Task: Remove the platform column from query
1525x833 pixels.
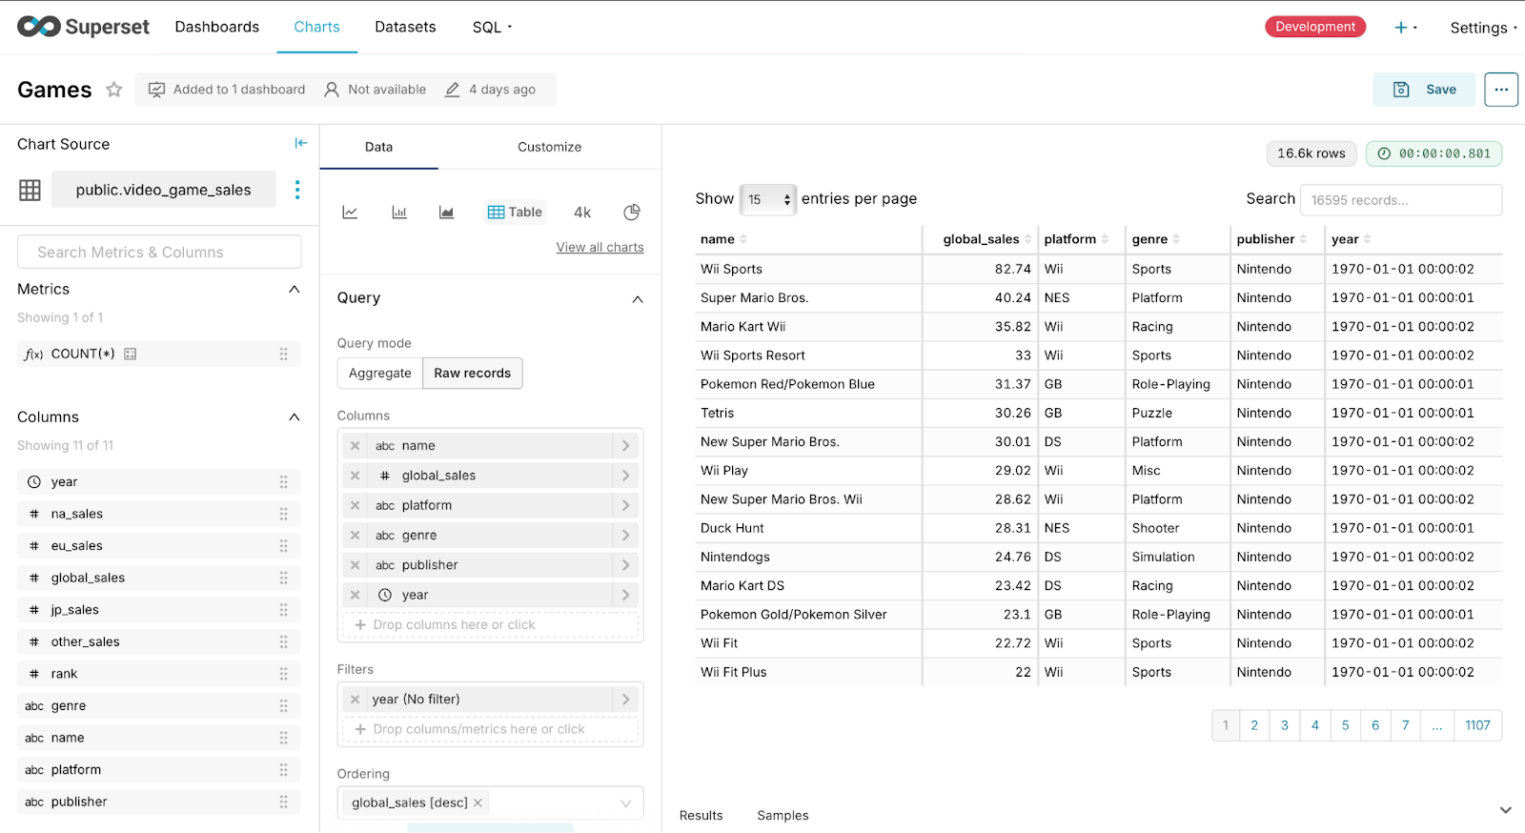Action: click(x=355, y=506)
